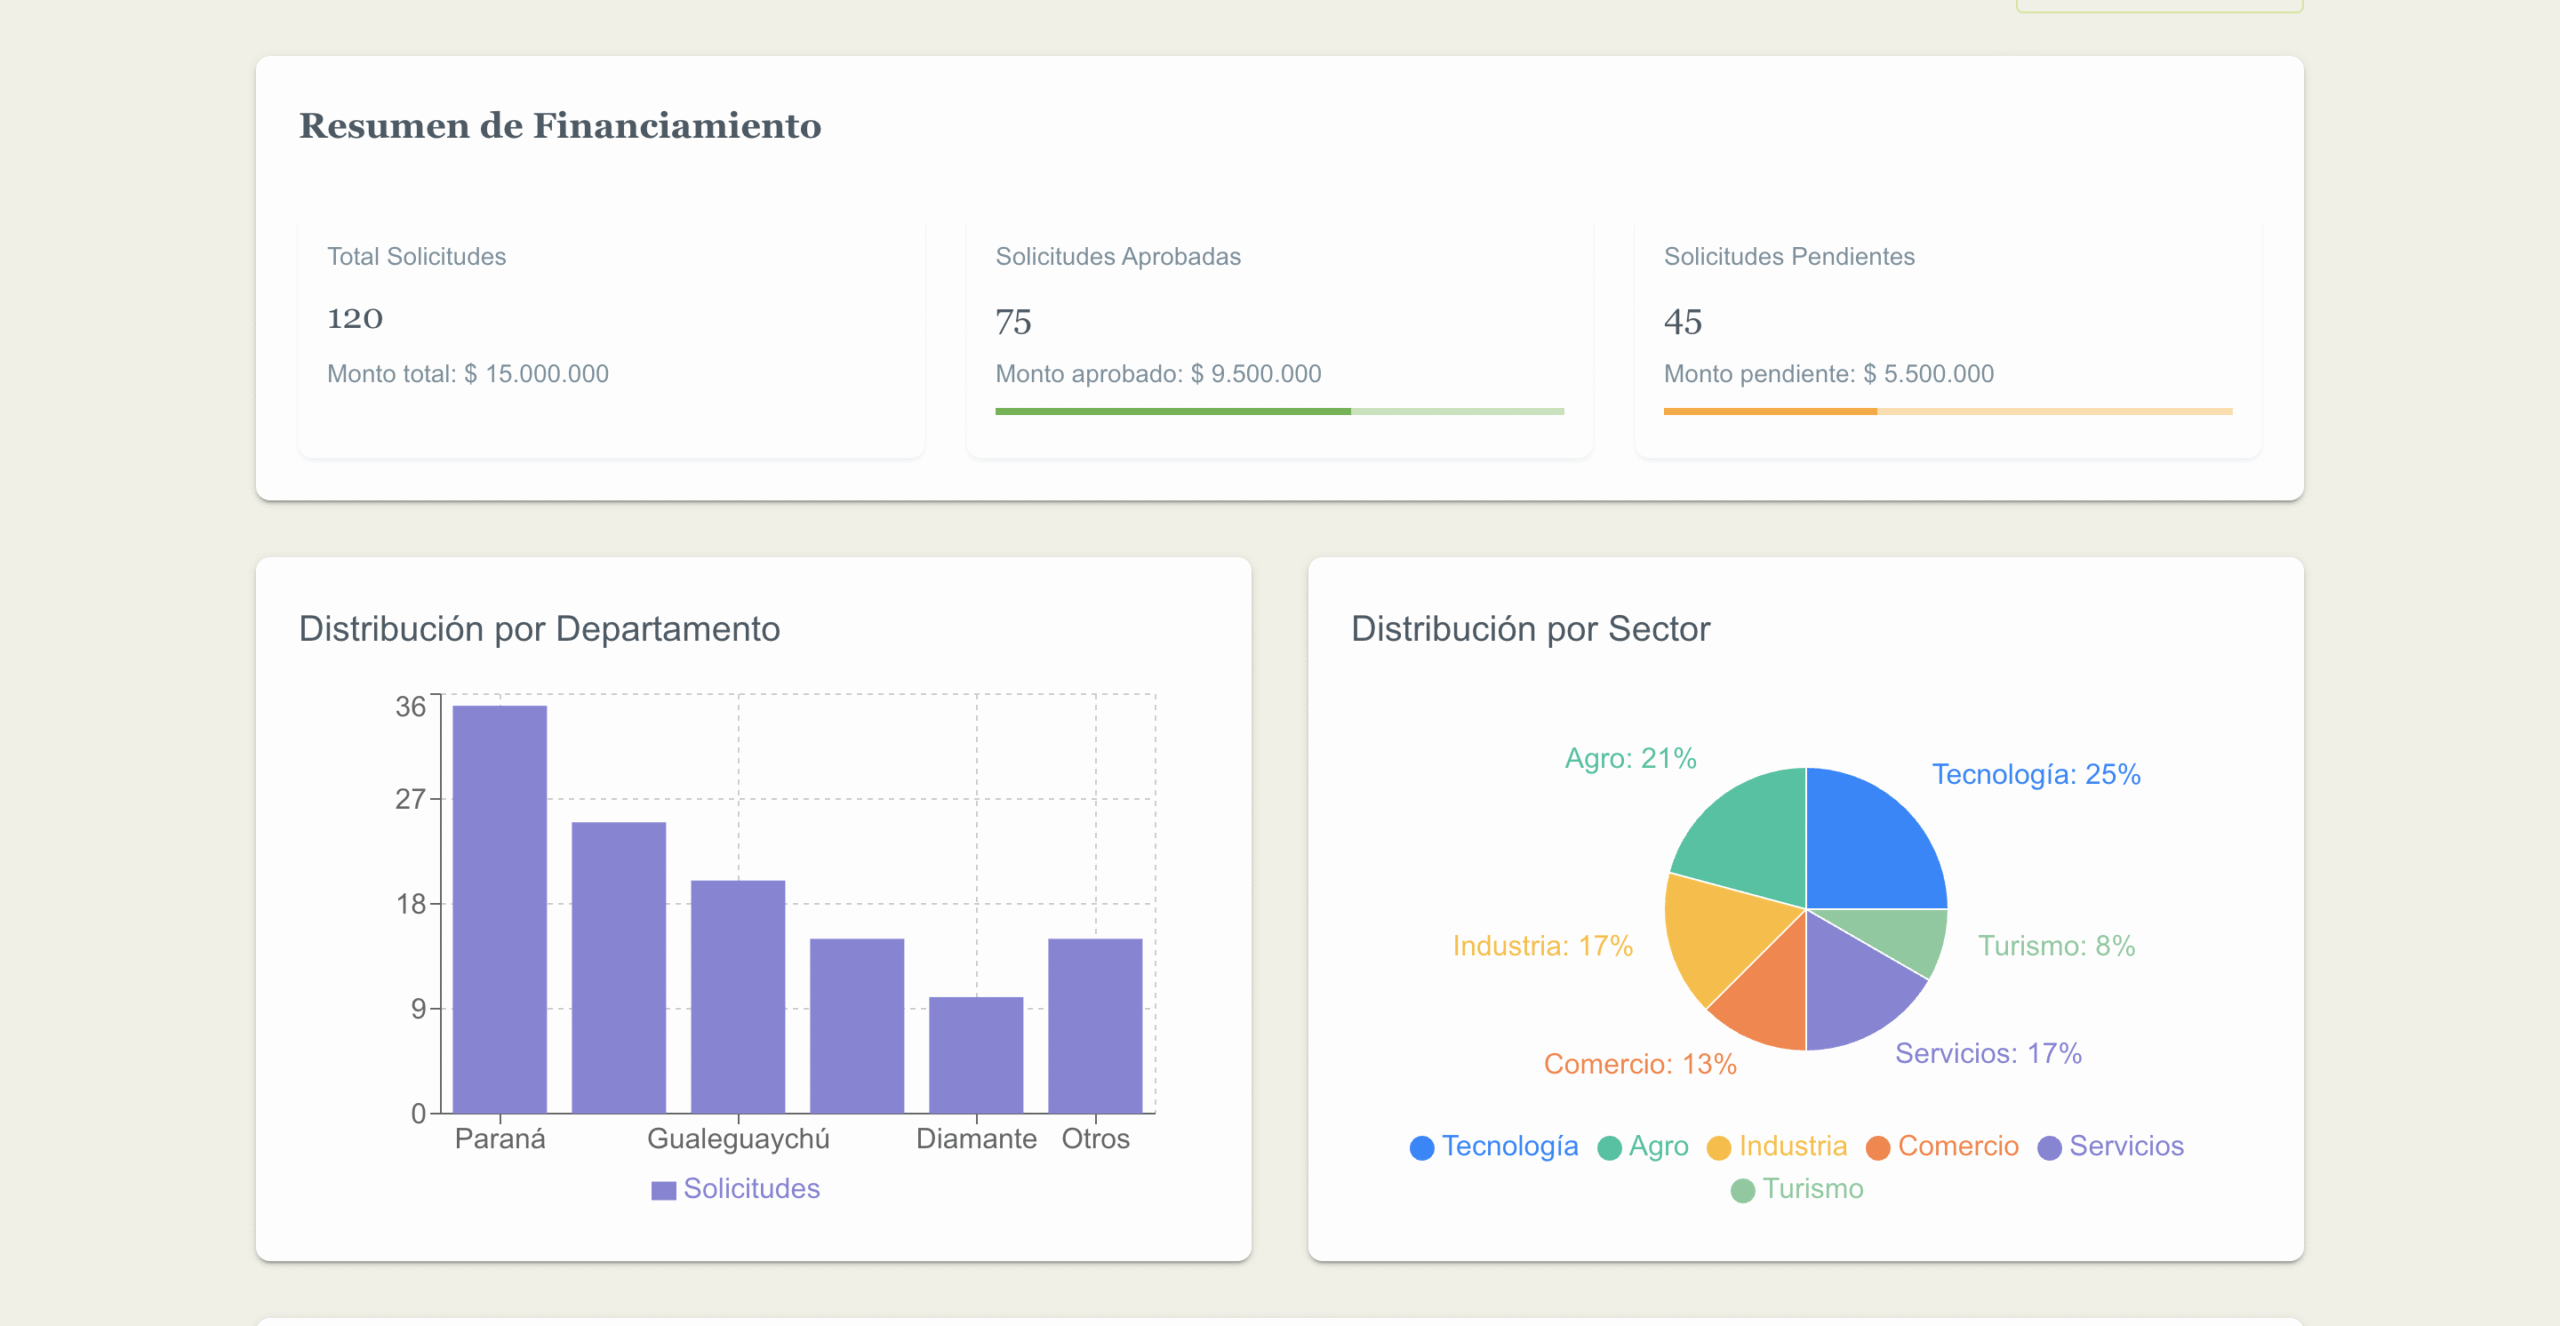Click the Comercio: 13% label

click(1640, 1063)
